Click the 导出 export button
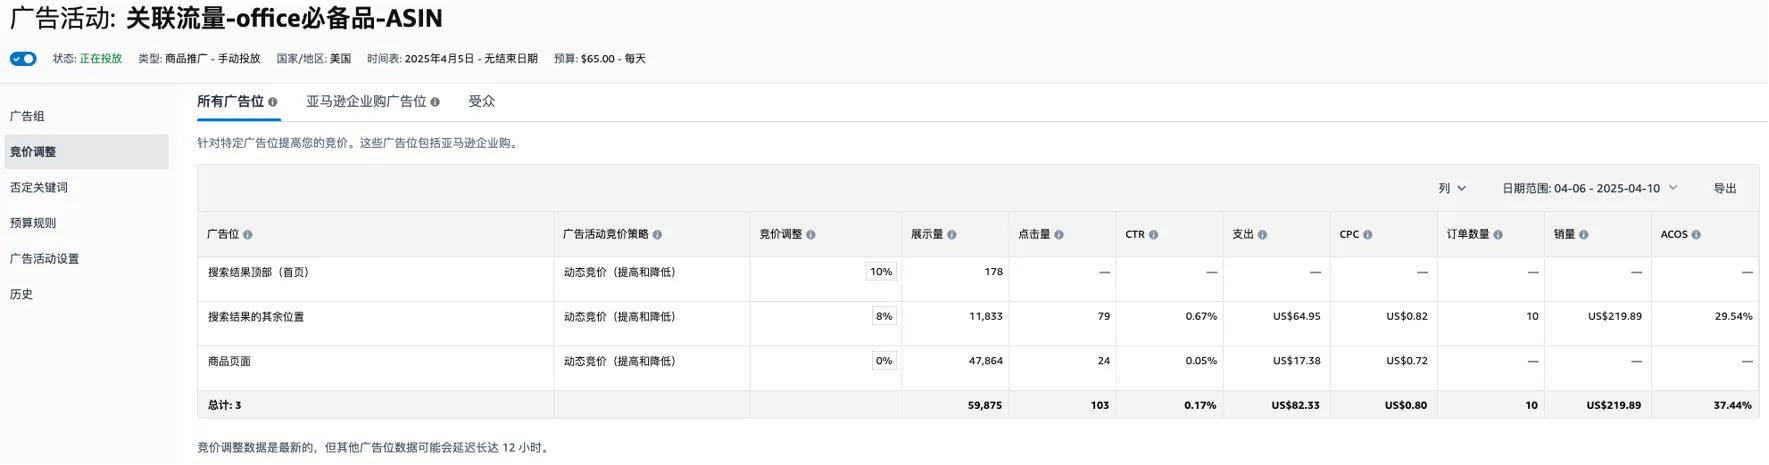The image size is (1769, 465). pos(1725,188)
